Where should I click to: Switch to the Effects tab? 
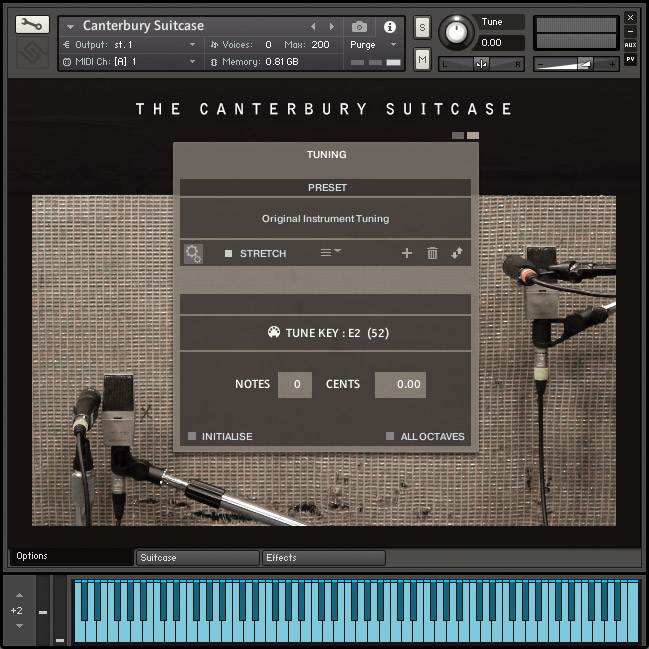[x=324, y=558]
